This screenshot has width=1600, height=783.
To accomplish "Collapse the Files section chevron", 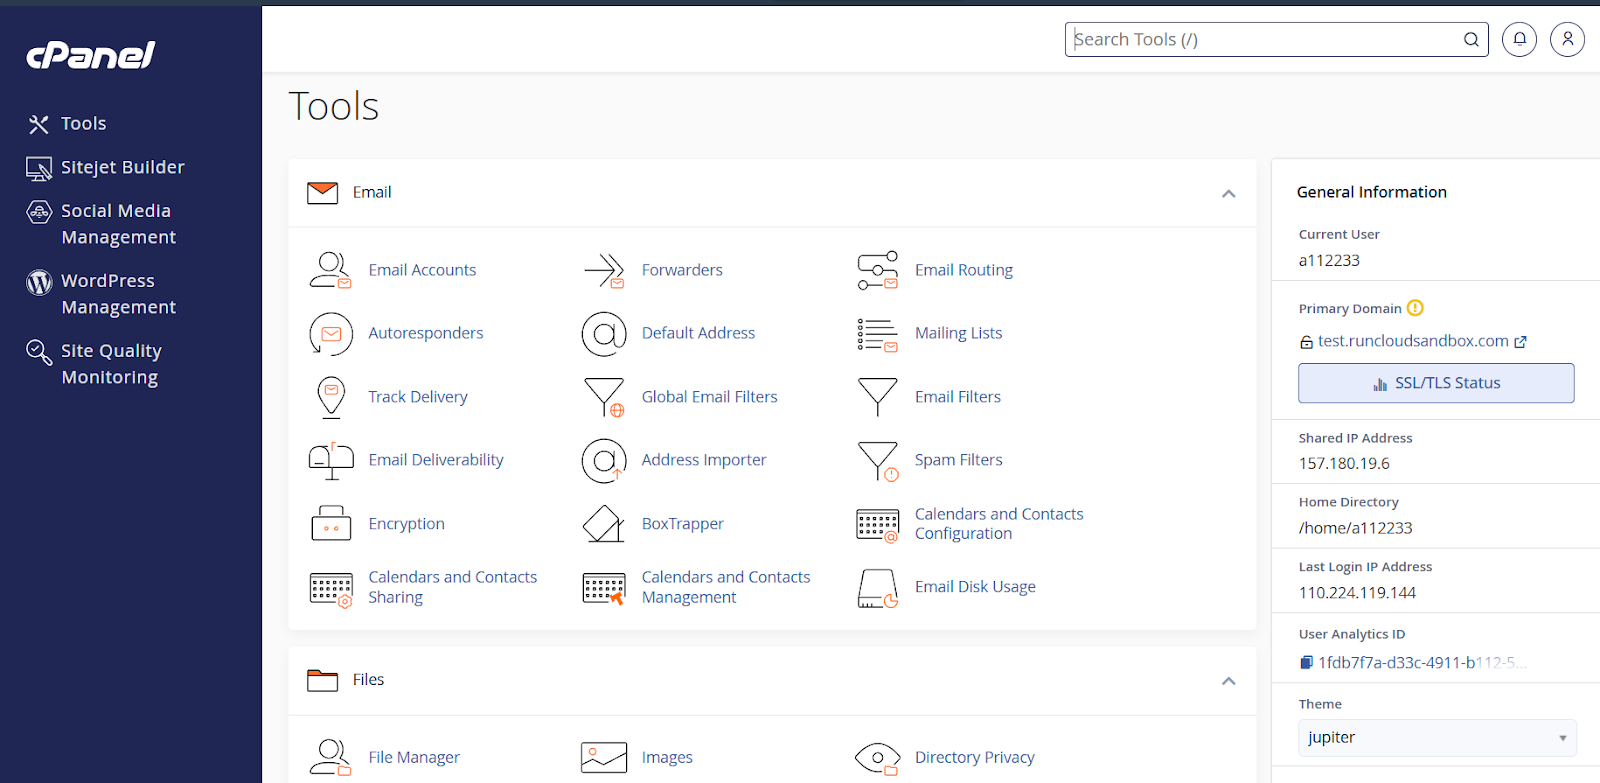I will 1228,681.
